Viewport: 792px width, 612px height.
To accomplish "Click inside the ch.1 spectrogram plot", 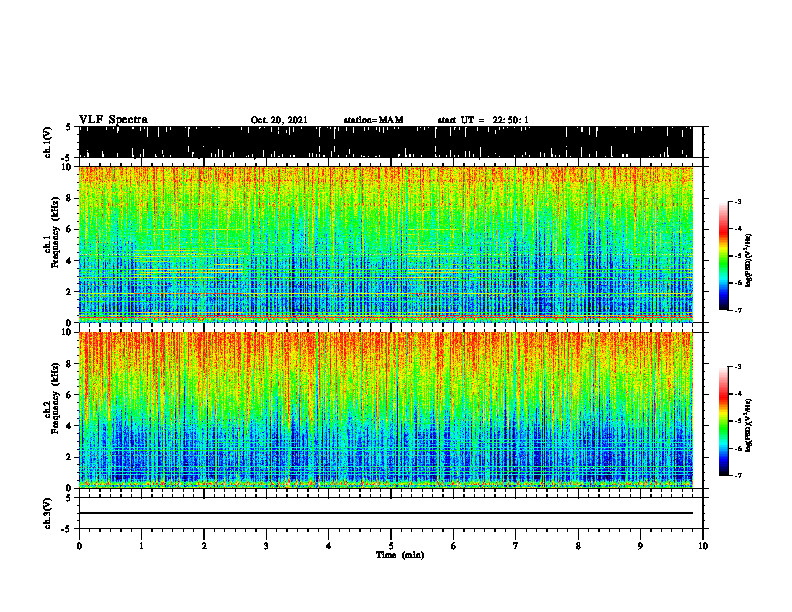I will pos(386,244).
